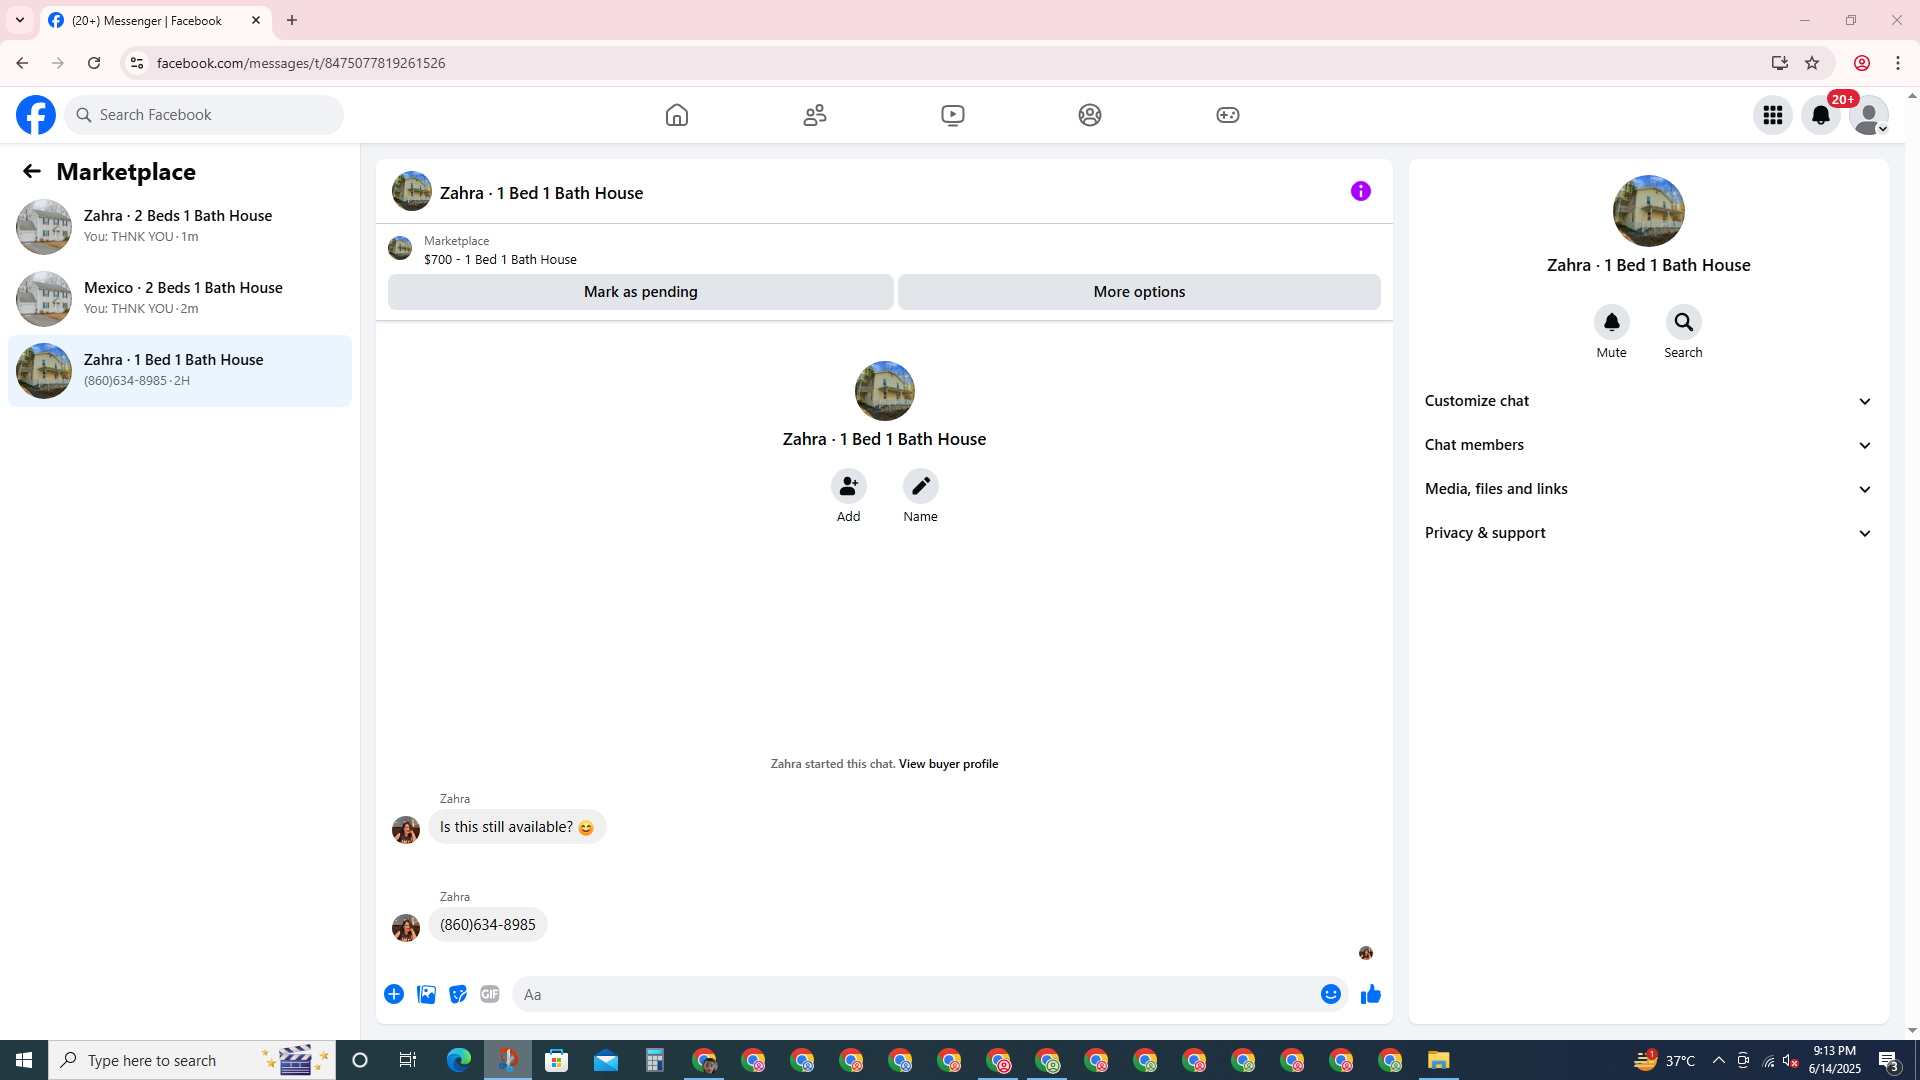The width and height of the screenshot is (1920, 1080).
Task: Click the (860)634-8985 message bubble
Action: point(488,925)
